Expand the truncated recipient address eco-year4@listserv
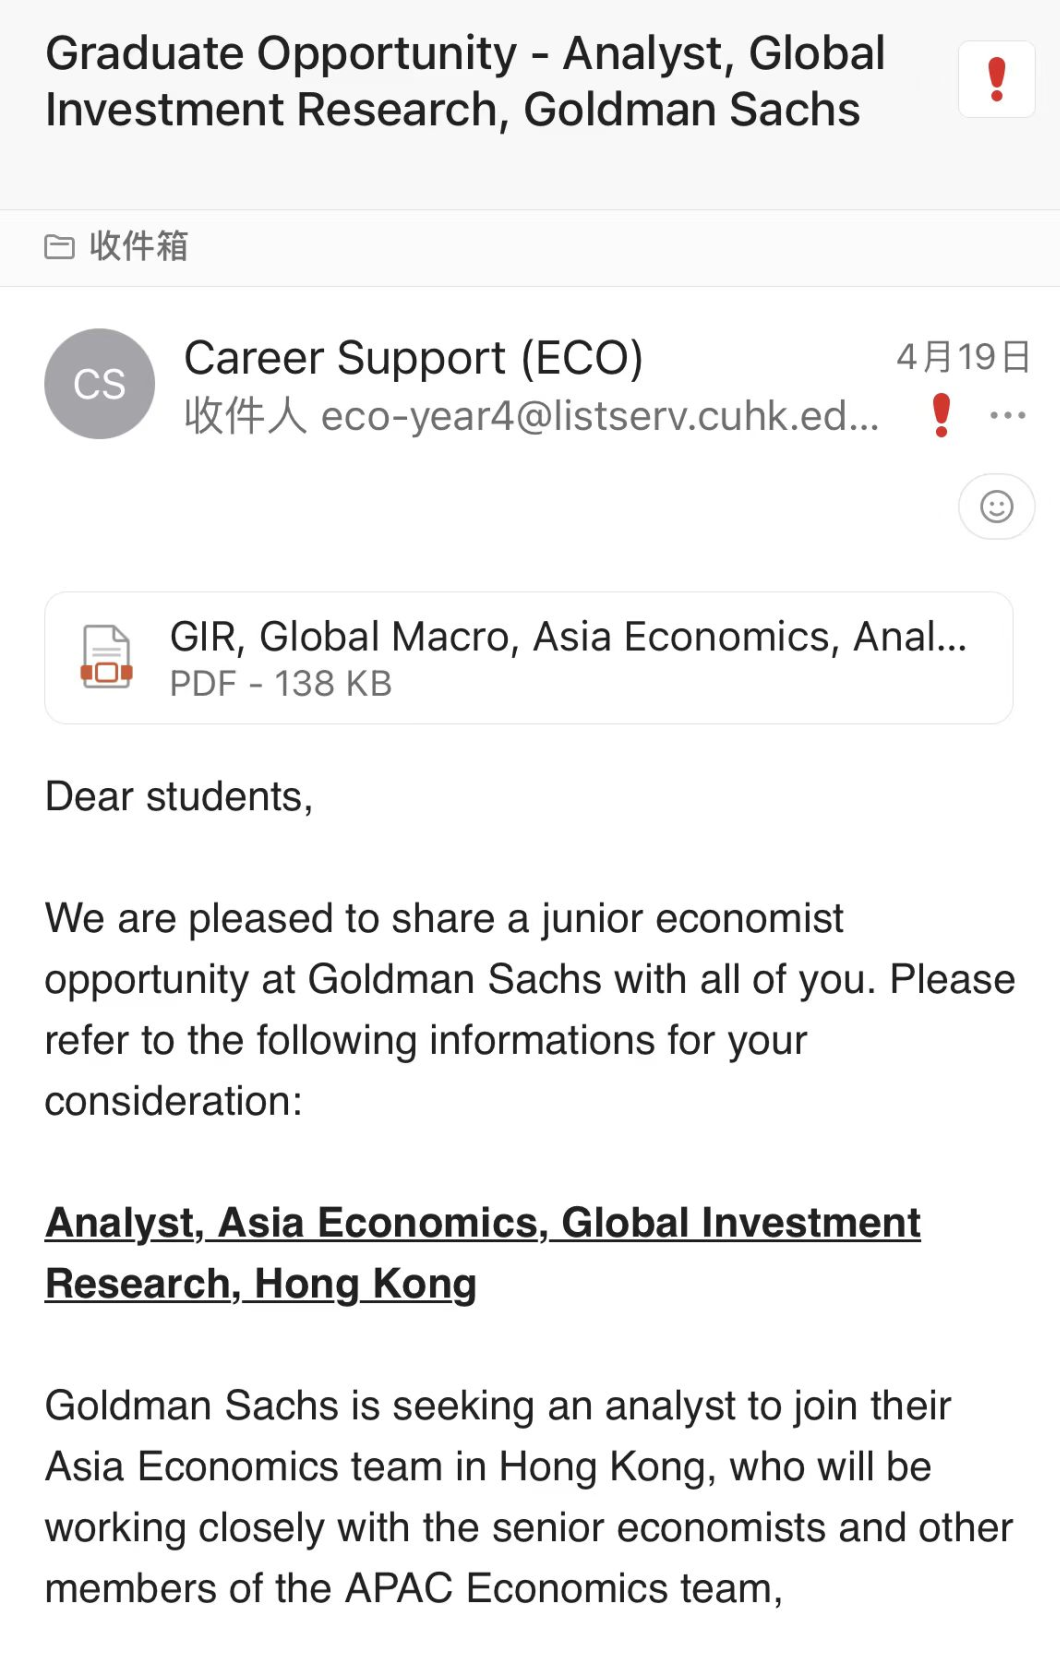1060x1656 pixels. click(x=600, y=416)
